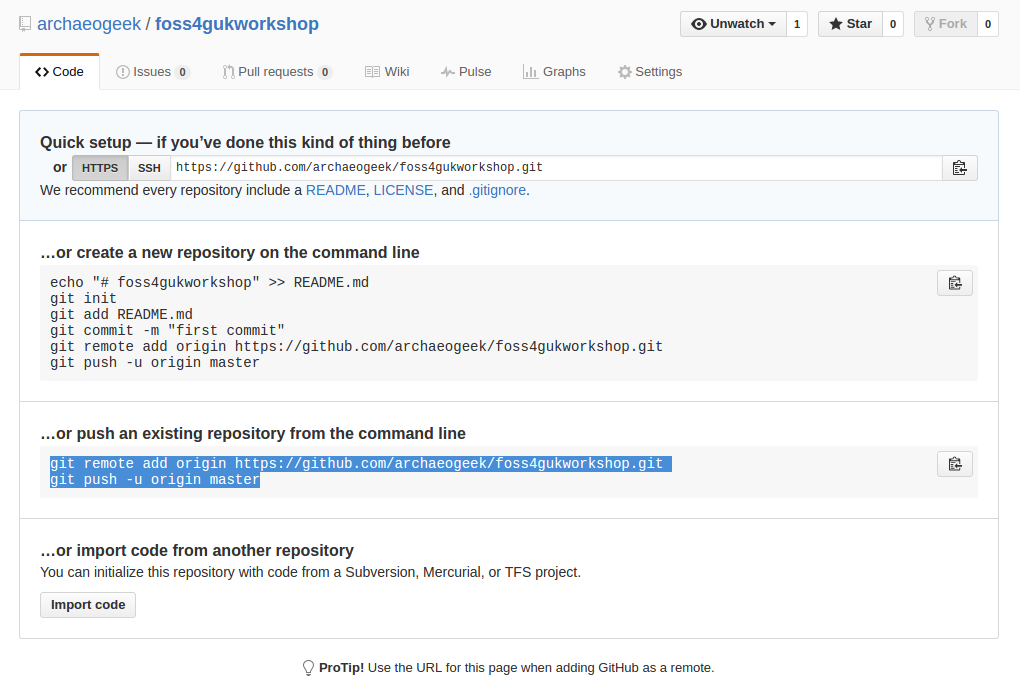Click the repository book icon beside archaeogeek
The width and height of the screenshot is (1020, 686).
pos(25,24)
